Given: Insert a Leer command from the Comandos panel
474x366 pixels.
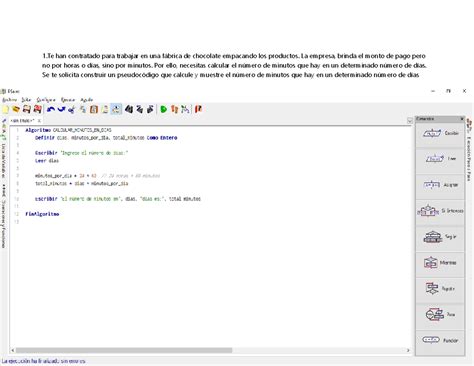Looking at the screenshot, I should [x=440, y=159].
